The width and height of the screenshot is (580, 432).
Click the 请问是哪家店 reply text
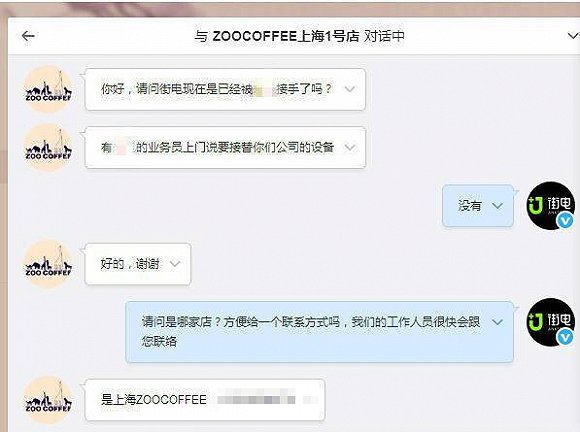point(311,331)
